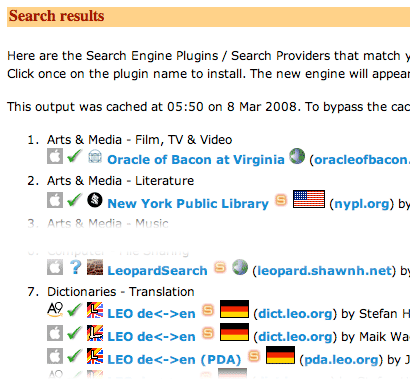Click the LeopardSearch thumbnail favicon
This screenshot has width=410, height=392.
[95, 267]
